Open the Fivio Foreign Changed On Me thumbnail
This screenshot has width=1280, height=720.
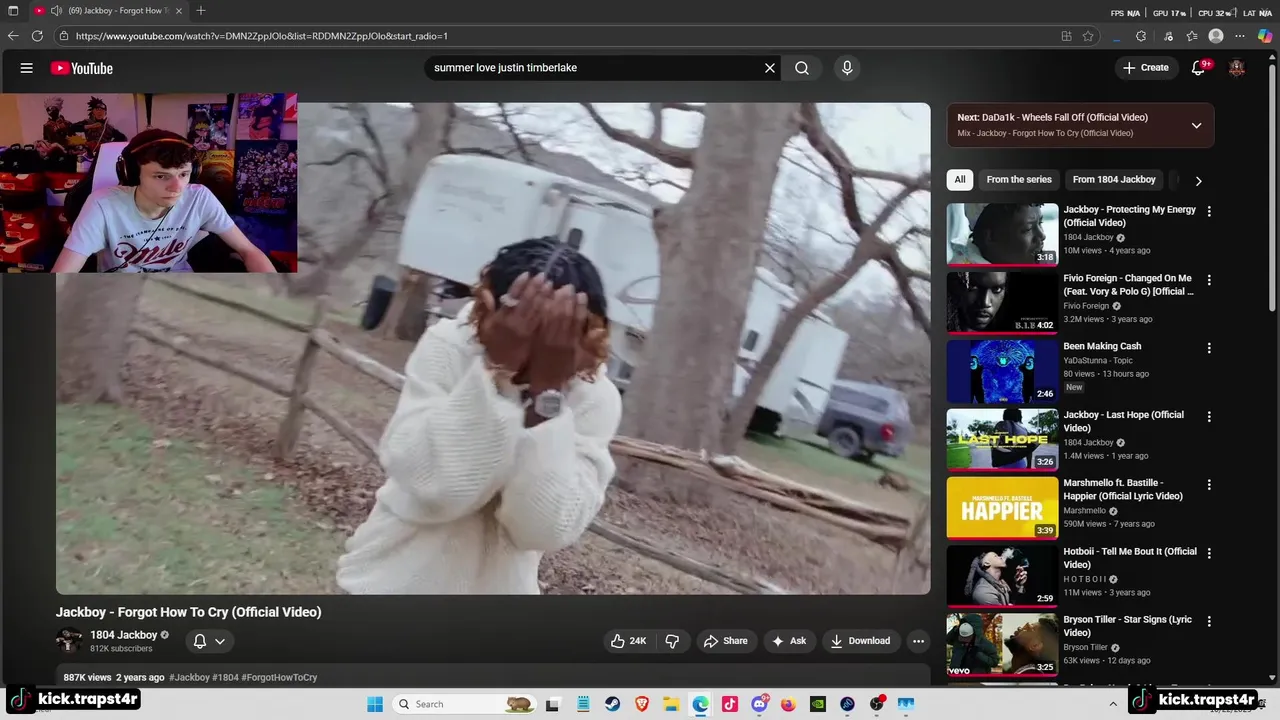point(1002,302)
